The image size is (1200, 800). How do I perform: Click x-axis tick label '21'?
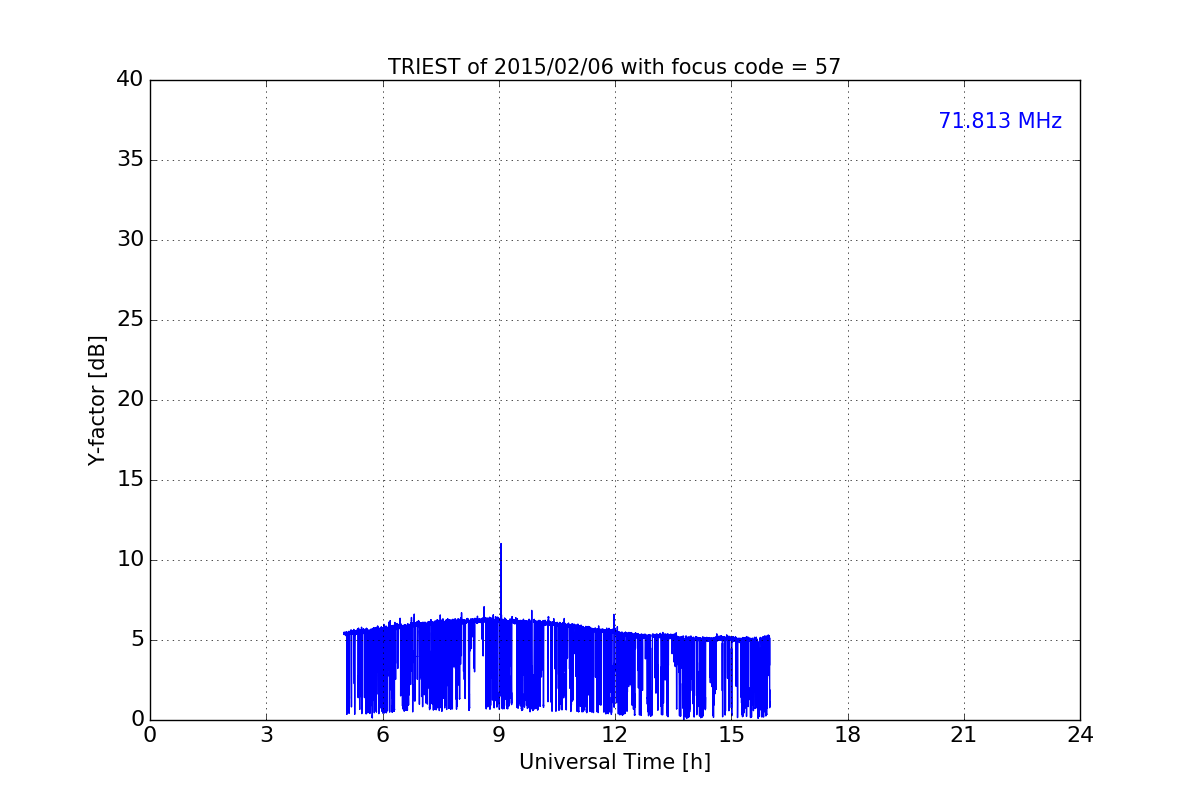point(964,735)
